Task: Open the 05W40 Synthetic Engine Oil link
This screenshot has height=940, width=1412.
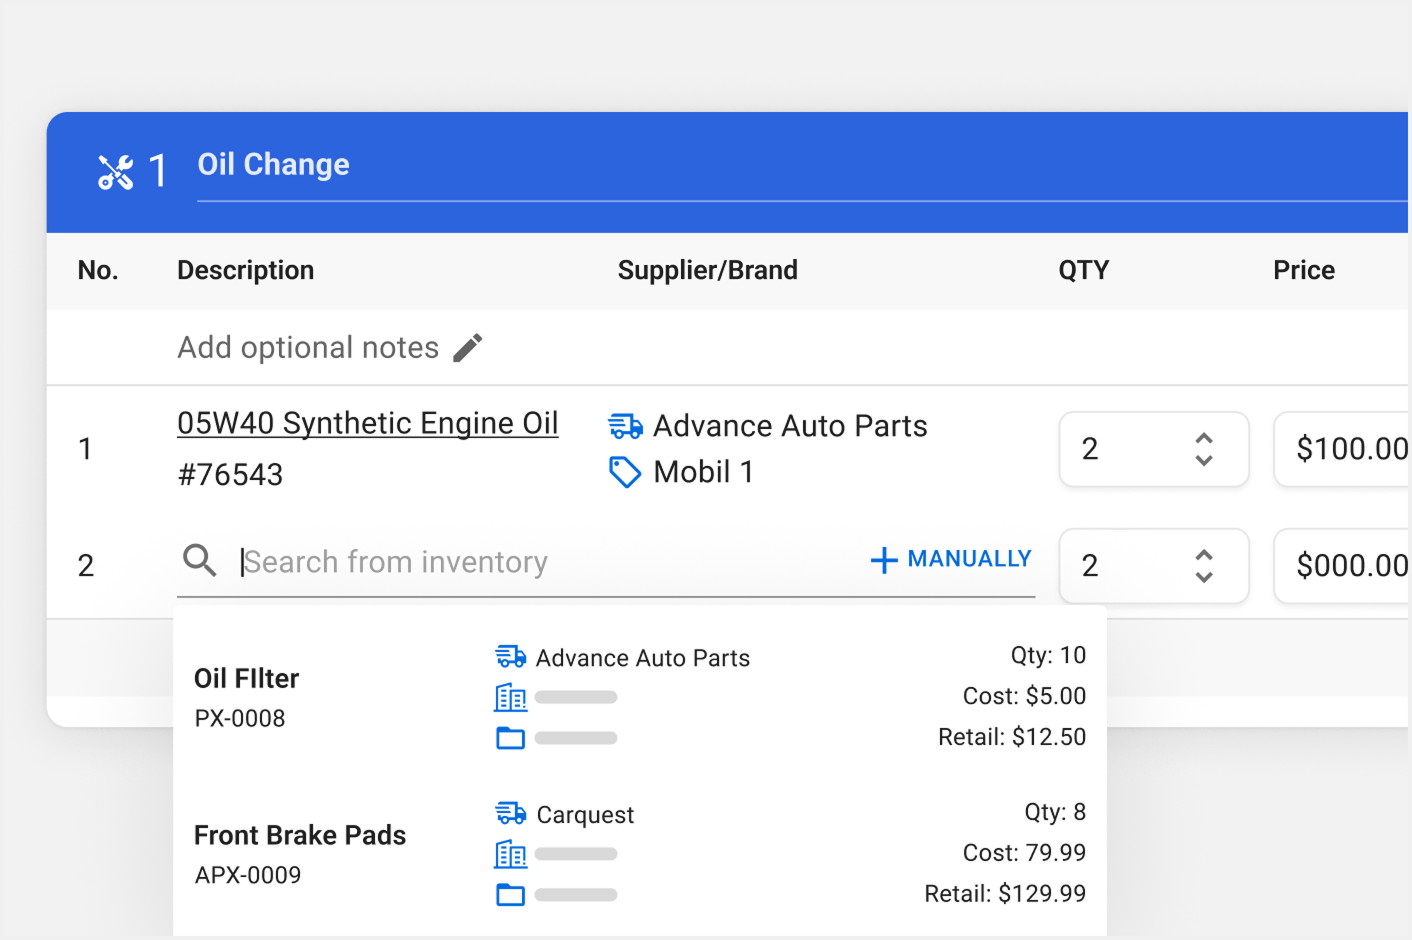Action: 368,423
